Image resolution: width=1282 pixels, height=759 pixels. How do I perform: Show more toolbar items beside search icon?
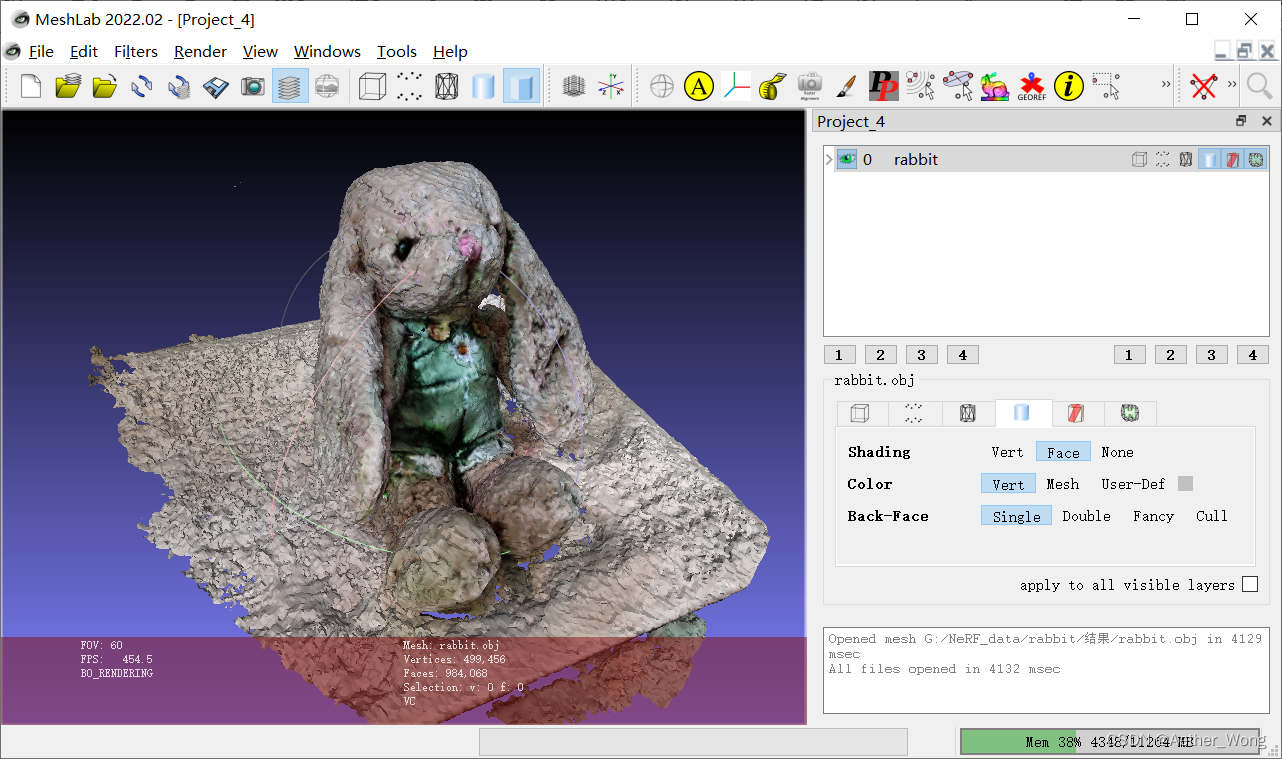click(x=1232, y=86)
